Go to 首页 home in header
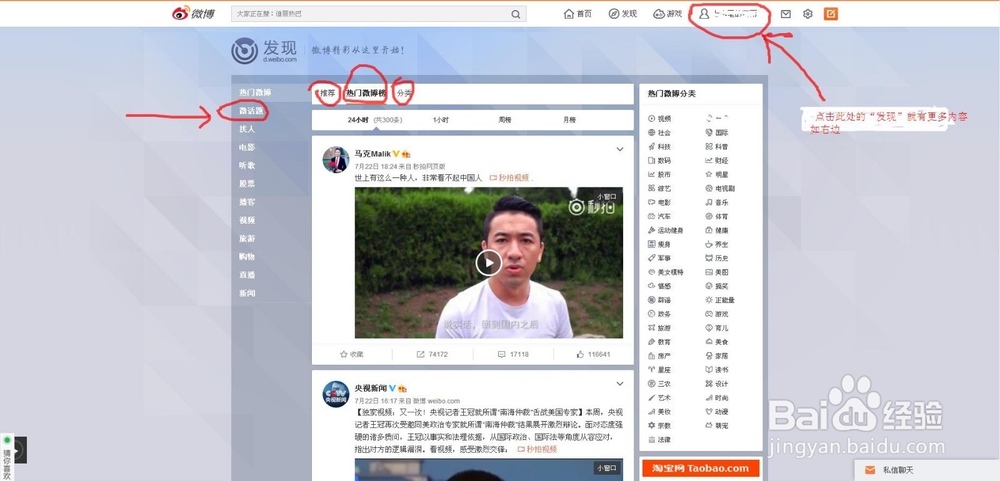This screenshot has height=481, width=1000. (x=578, y=14)
